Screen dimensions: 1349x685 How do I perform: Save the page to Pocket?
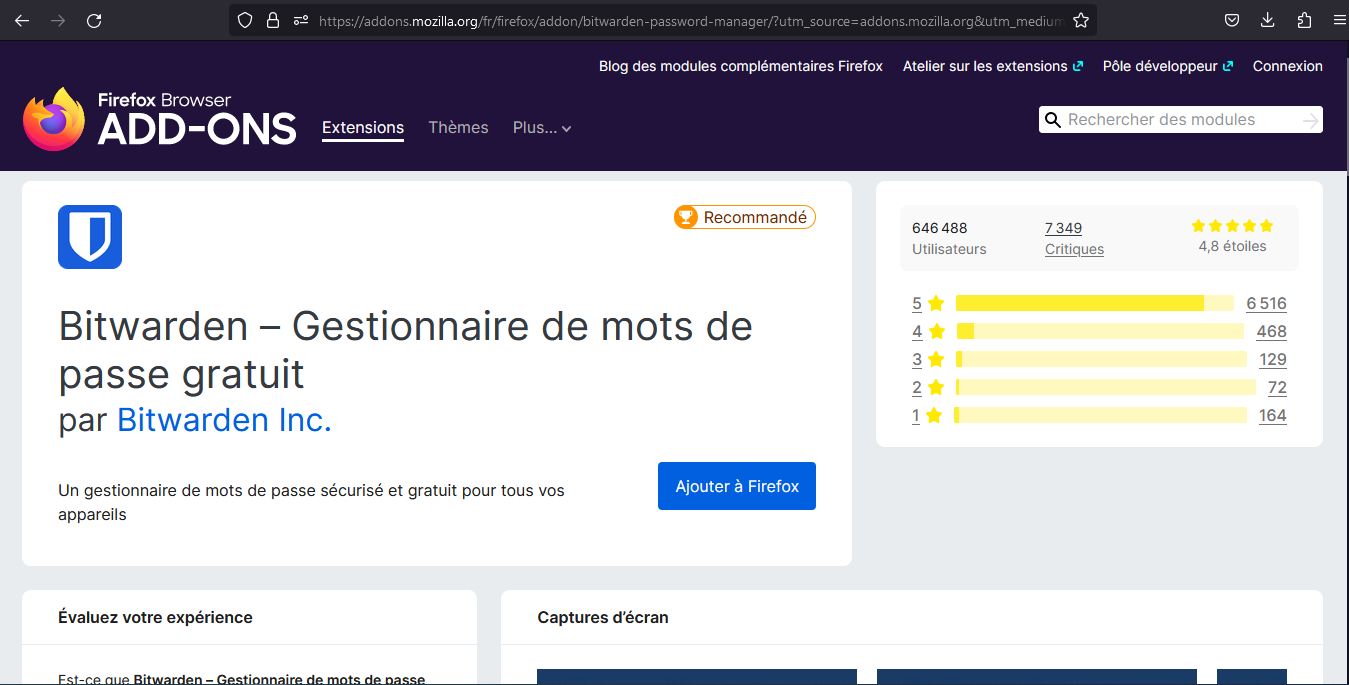(x=1233, y=20)
